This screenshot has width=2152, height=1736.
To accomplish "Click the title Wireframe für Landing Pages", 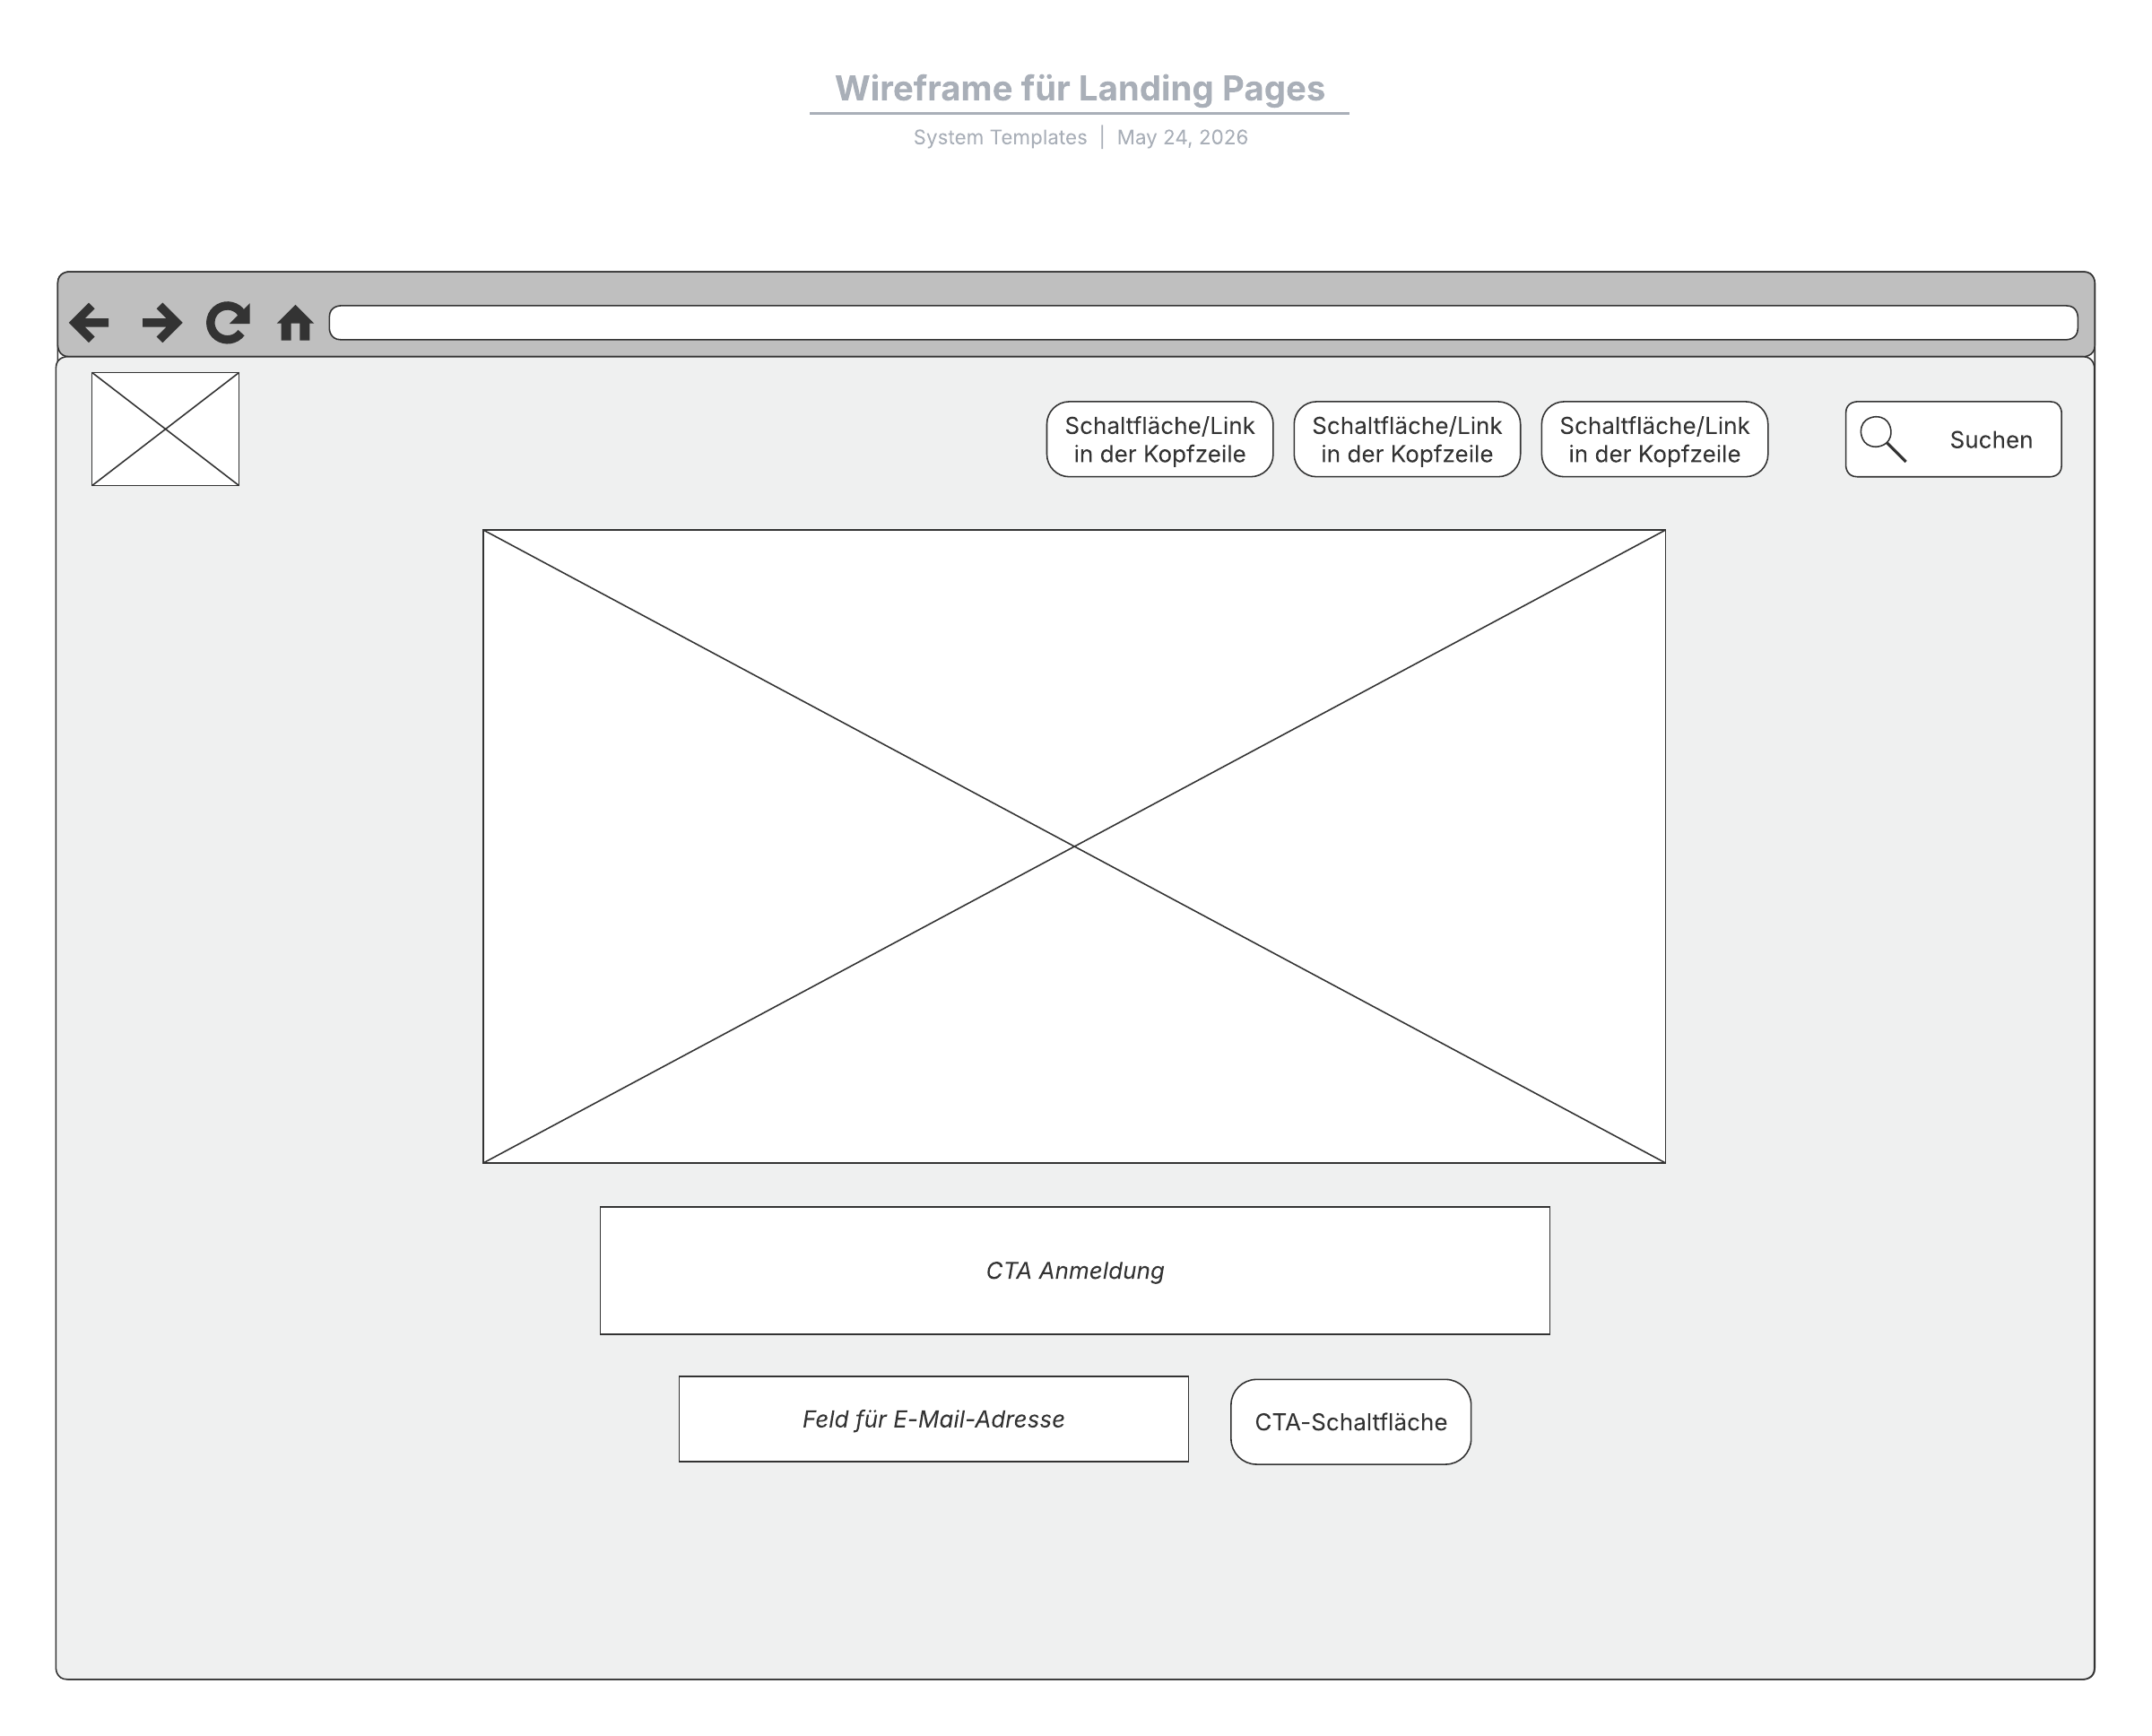I will click(1079, 88).
